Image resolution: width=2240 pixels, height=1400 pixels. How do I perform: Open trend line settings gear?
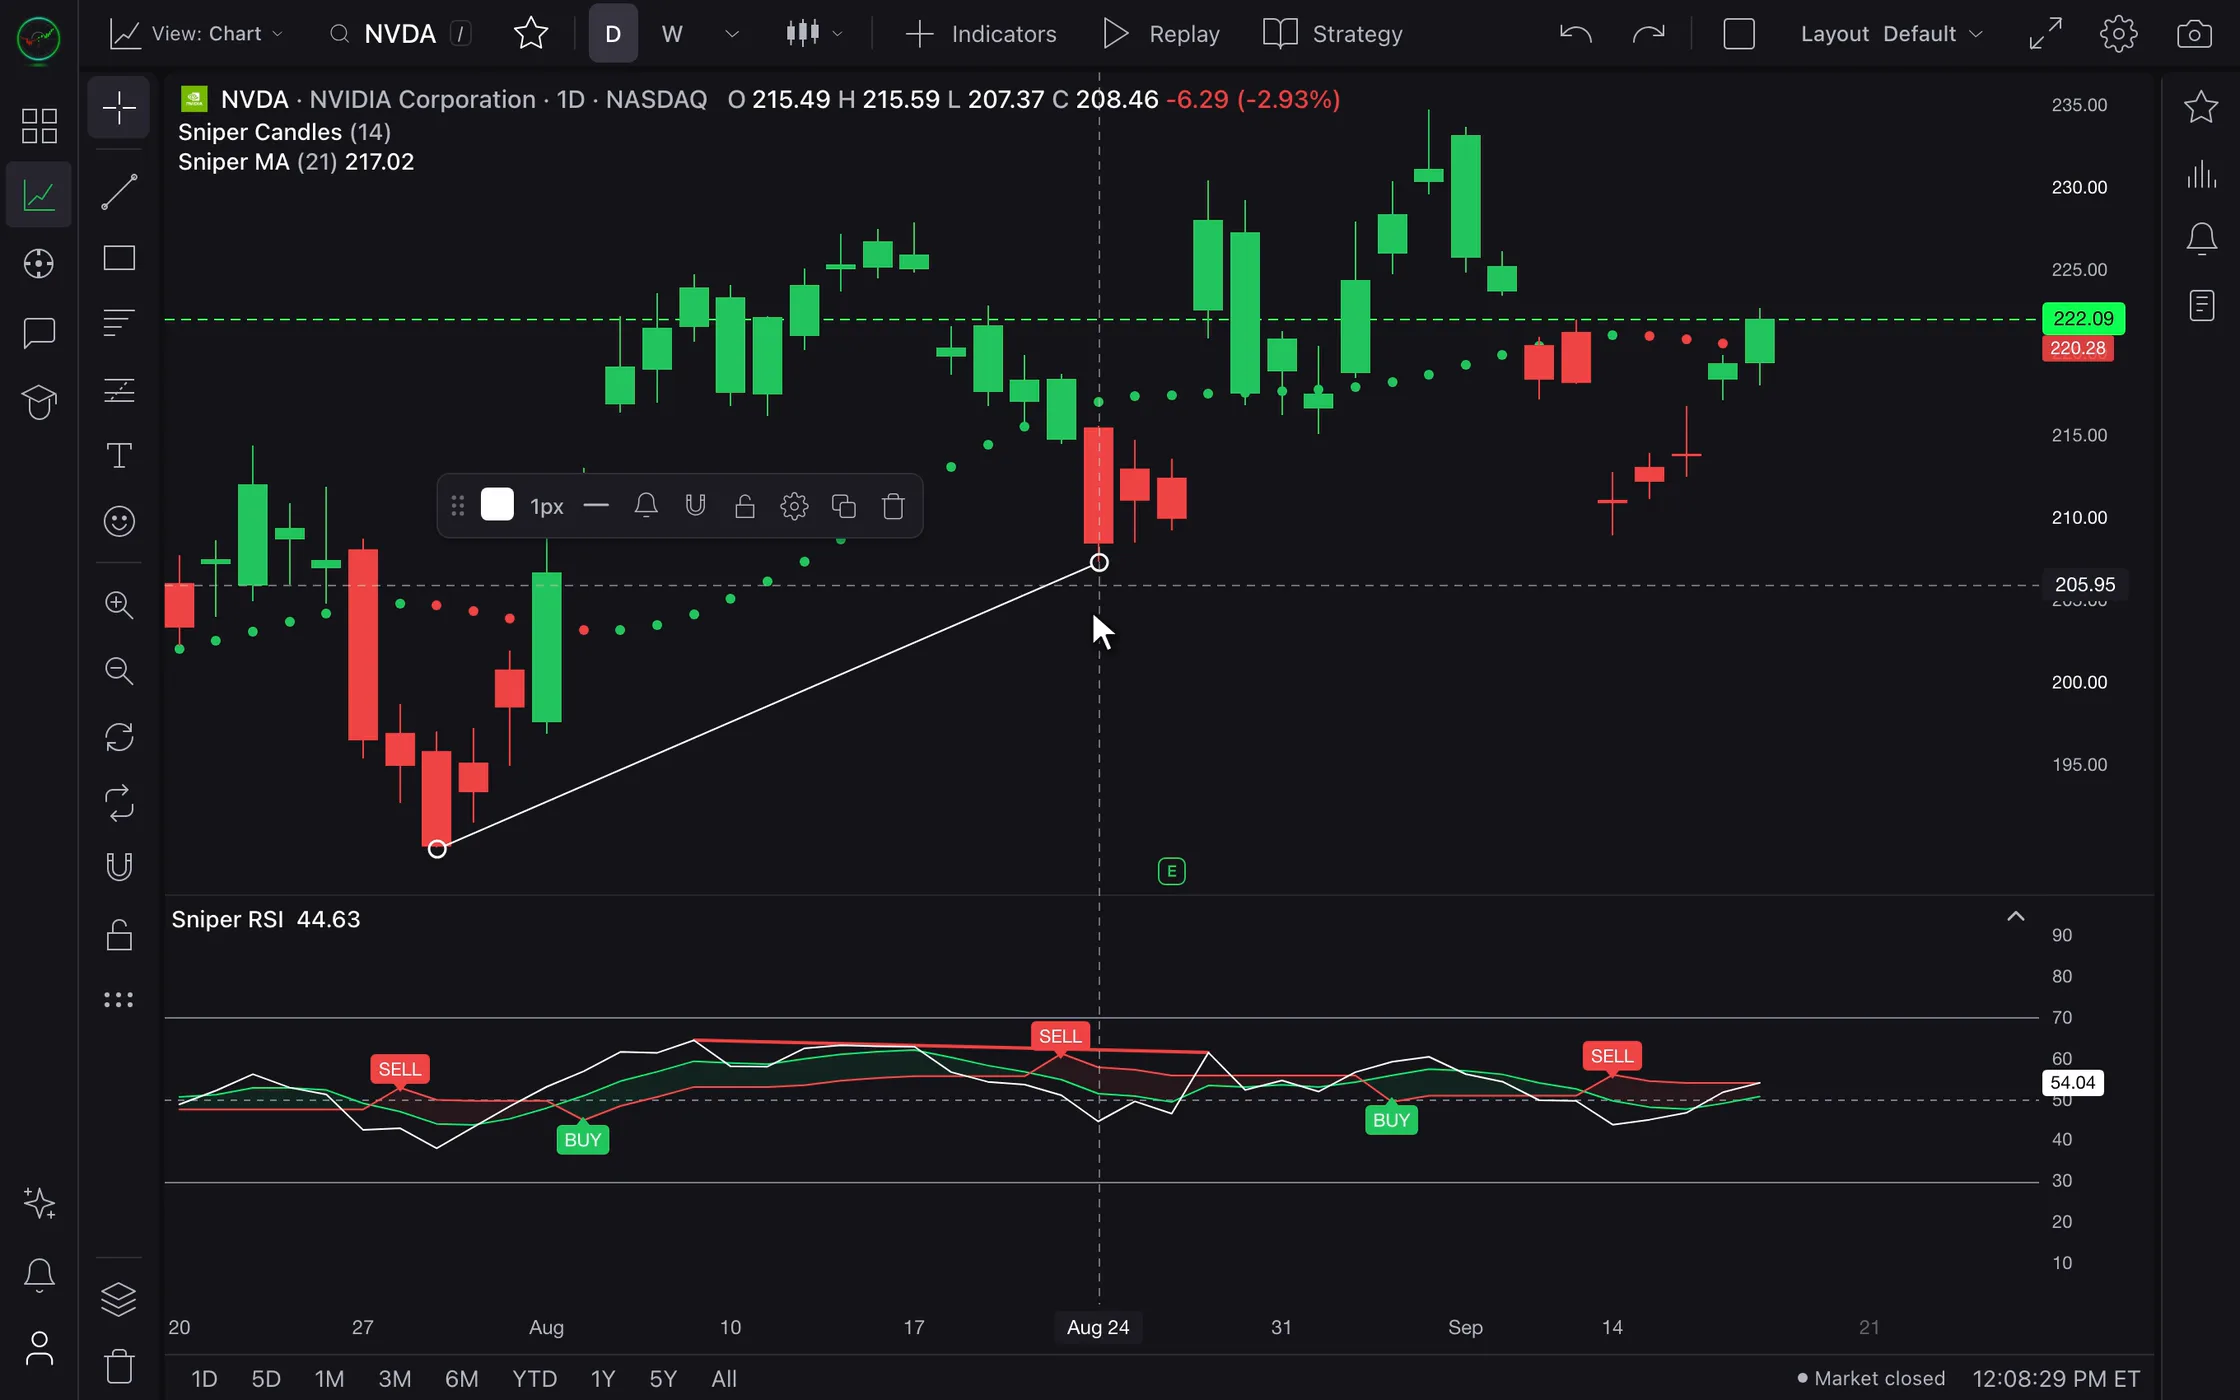click(x=794, y=506)
